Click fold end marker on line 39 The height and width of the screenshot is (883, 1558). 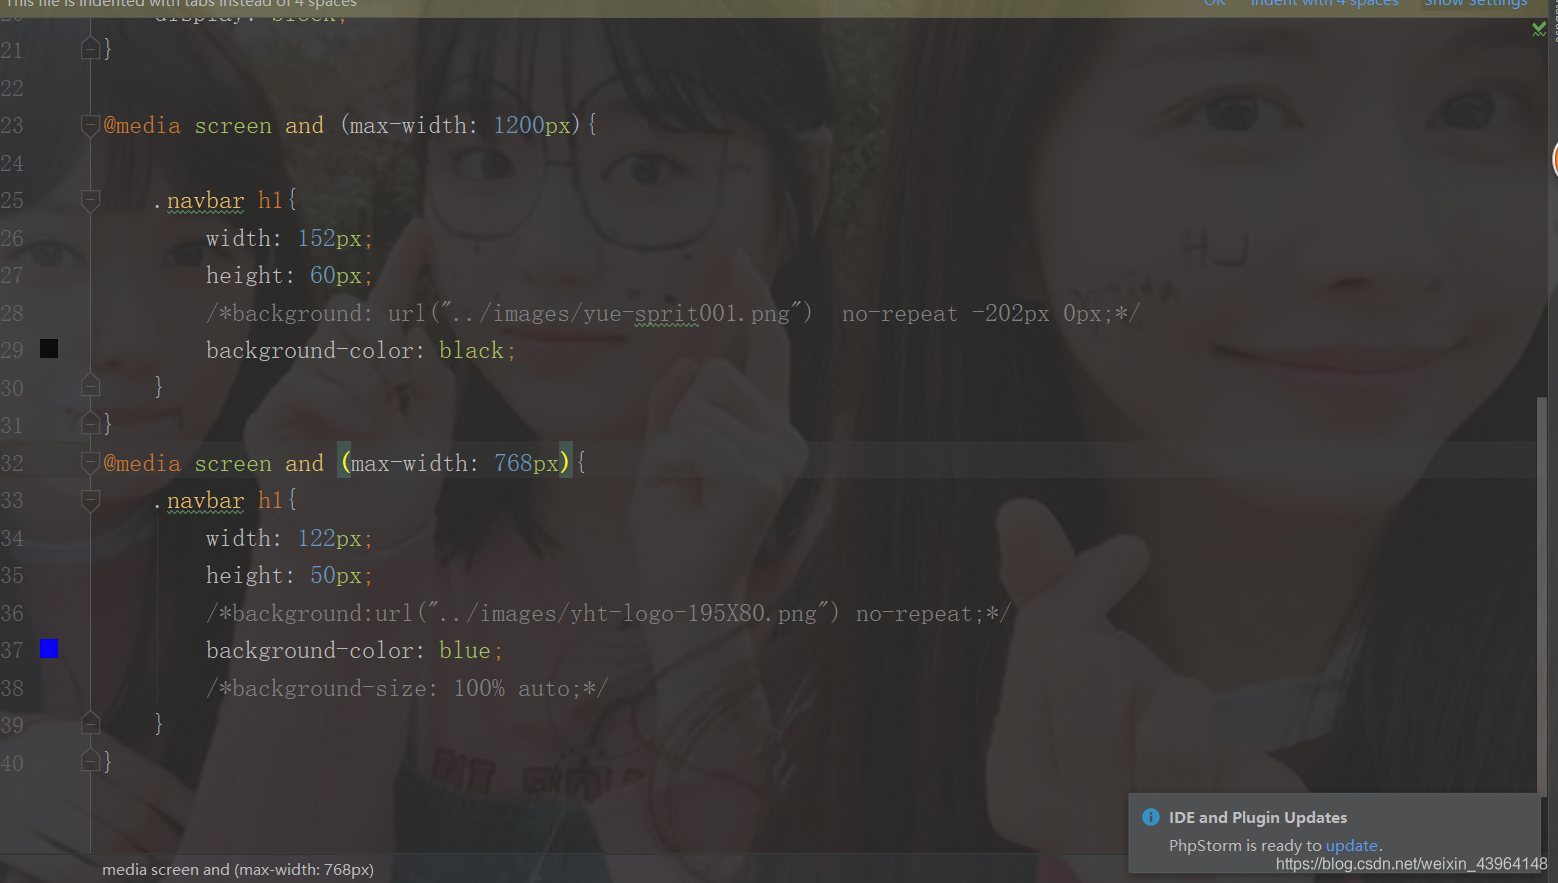coord(90,723)
